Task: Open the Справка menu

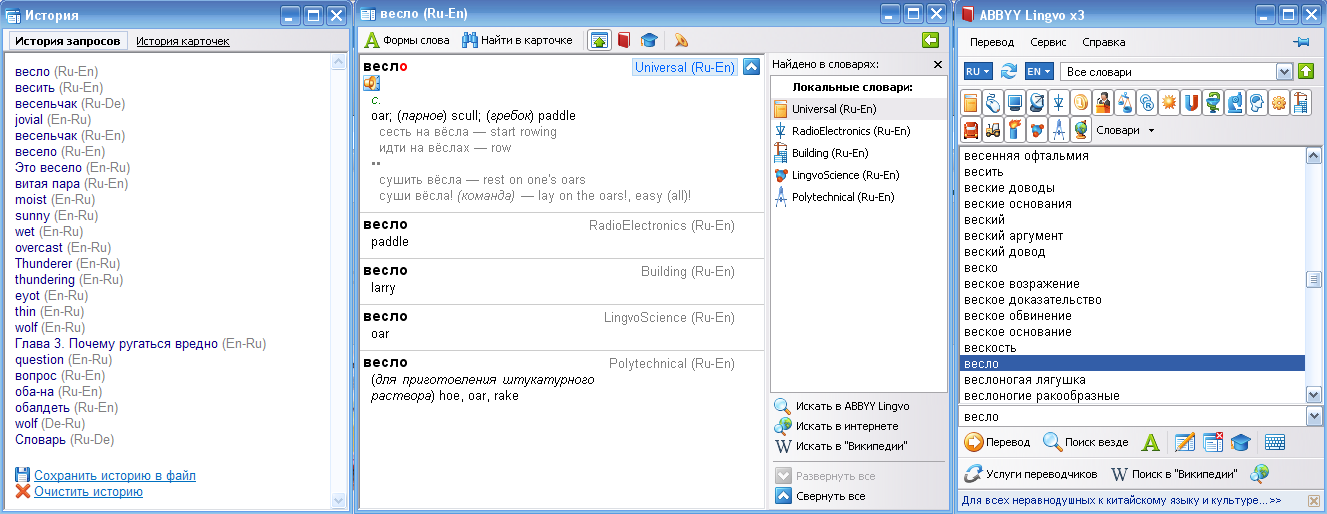Action: click(x=1103, y=42)
